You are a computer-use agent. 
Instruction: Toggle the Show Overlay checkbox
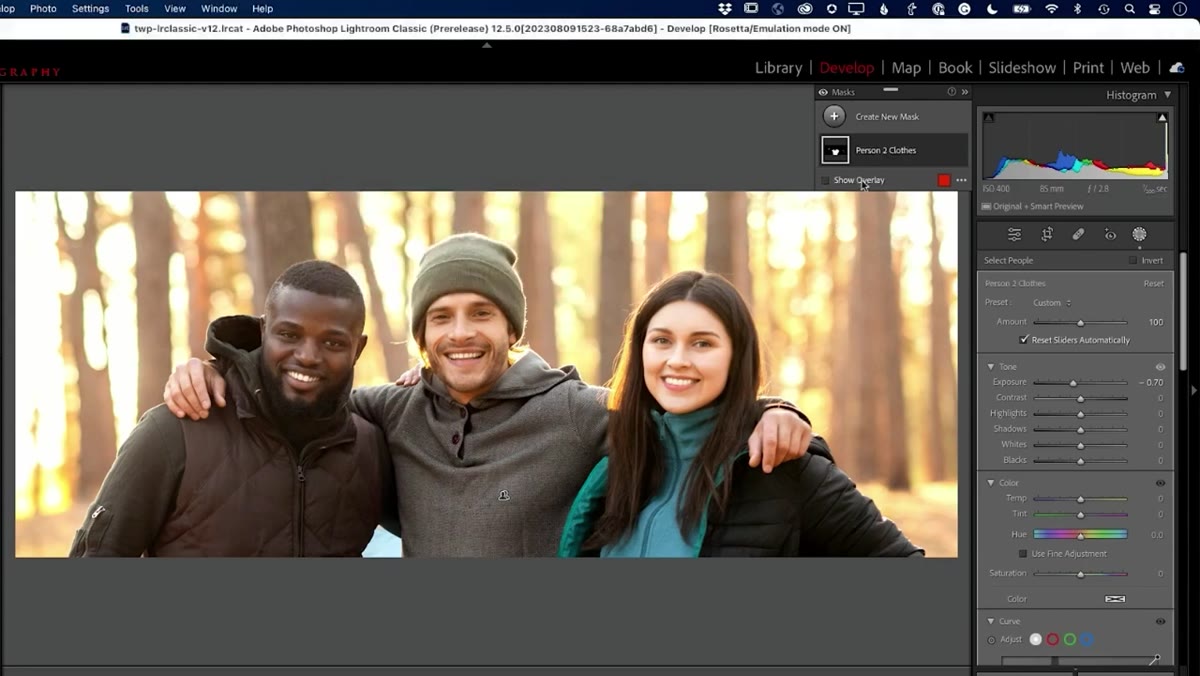(825, 181)
